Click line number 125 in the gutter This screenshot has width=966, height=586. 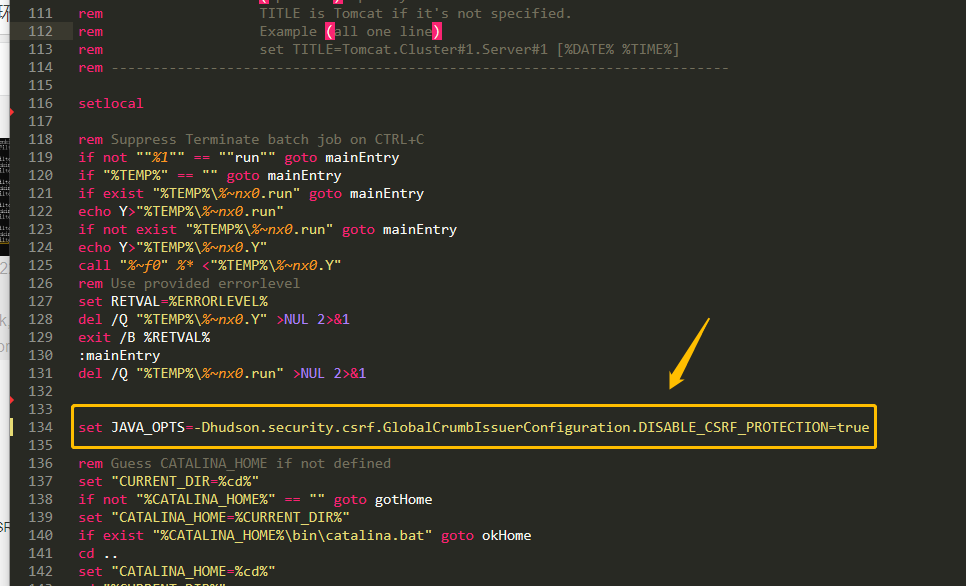(41, 265)
